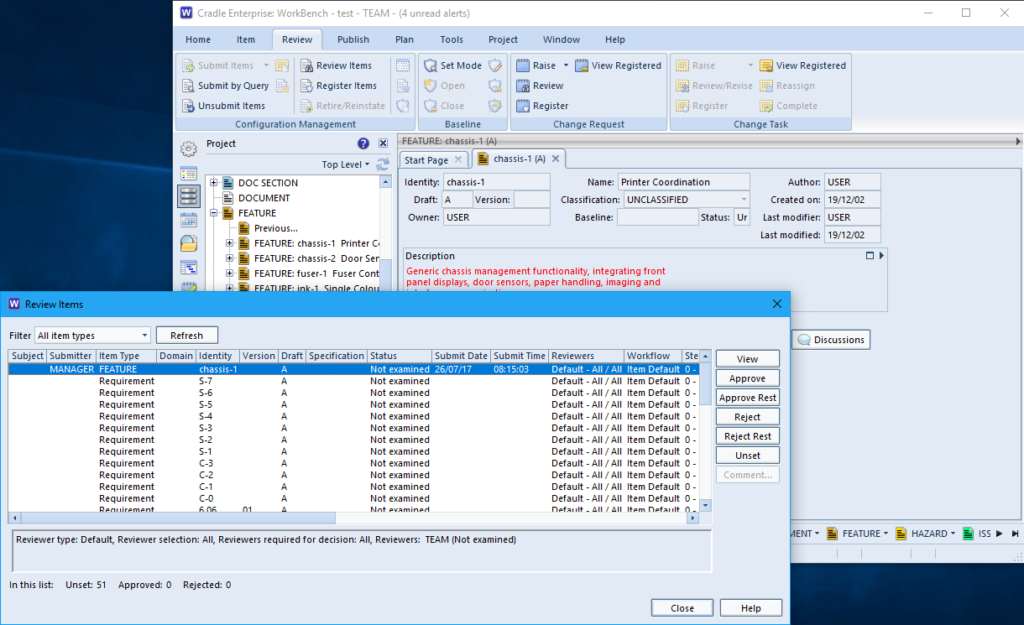Open the Home ribbon tab
This screenshot has height=625, width=1024.
coord(198,39)
